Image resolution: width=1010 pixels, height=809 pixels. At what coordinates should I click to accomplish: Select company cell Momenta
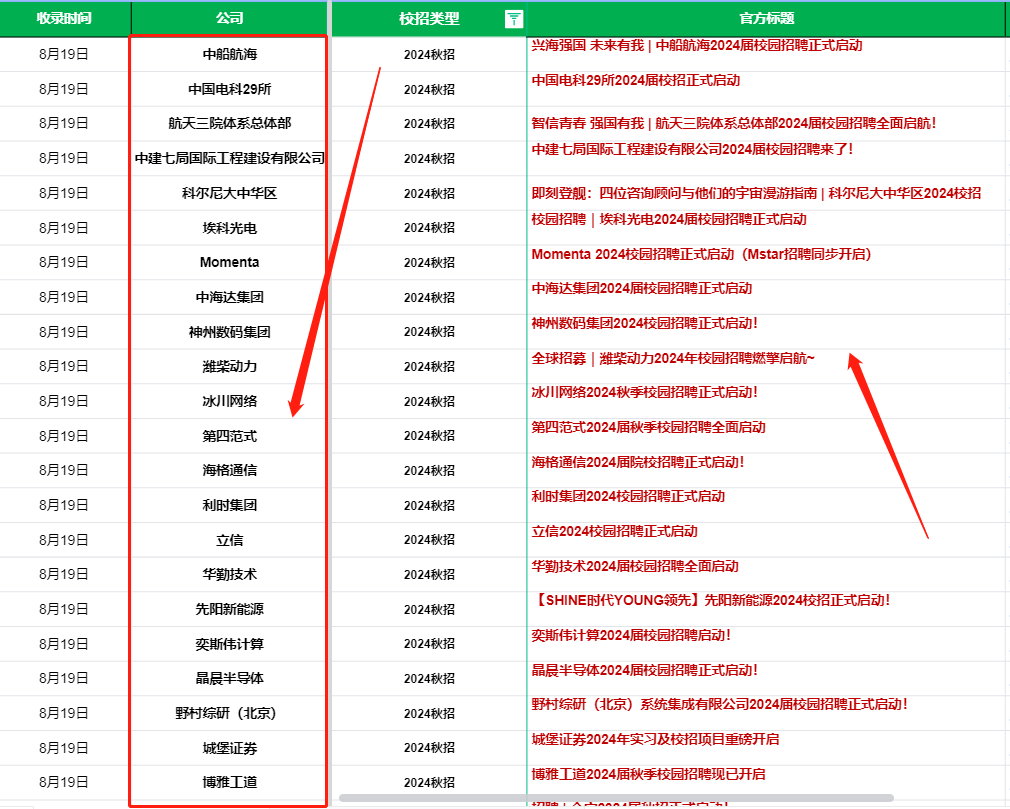tap(229, 262)
